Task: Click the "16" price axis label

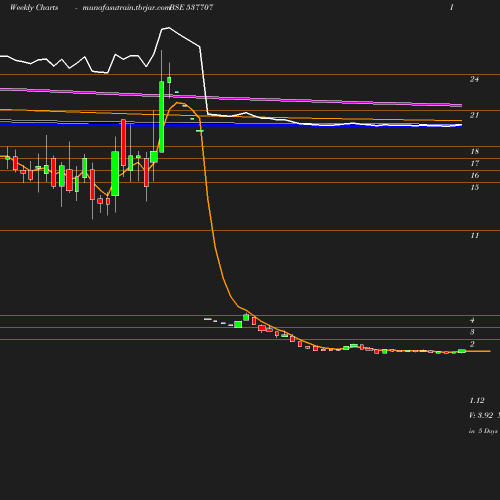Action: [x=475, y=175]
